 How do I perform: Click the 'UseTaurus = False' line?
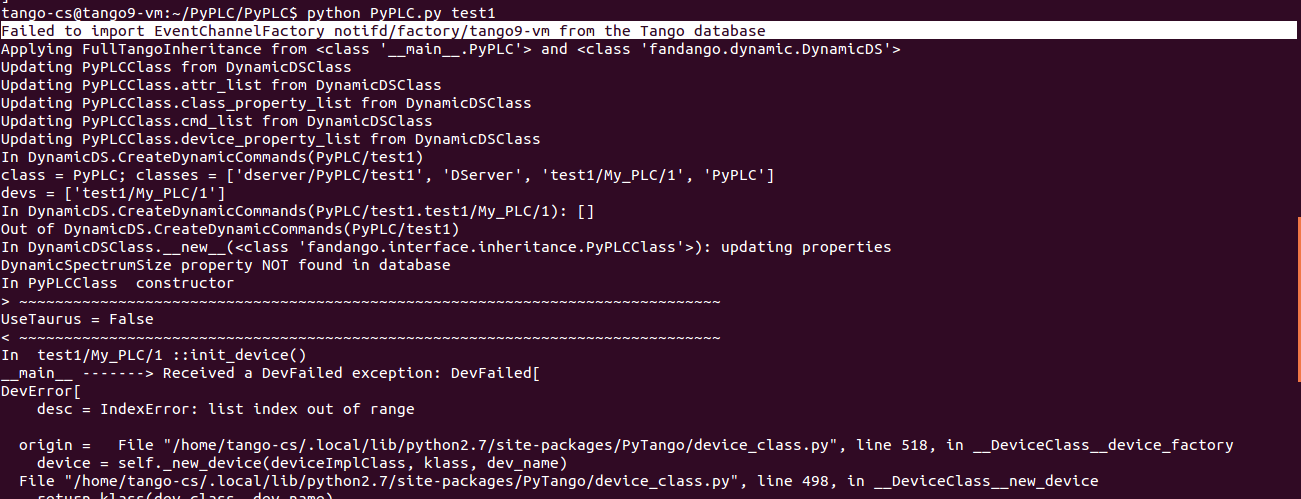(x=77, y=319)
